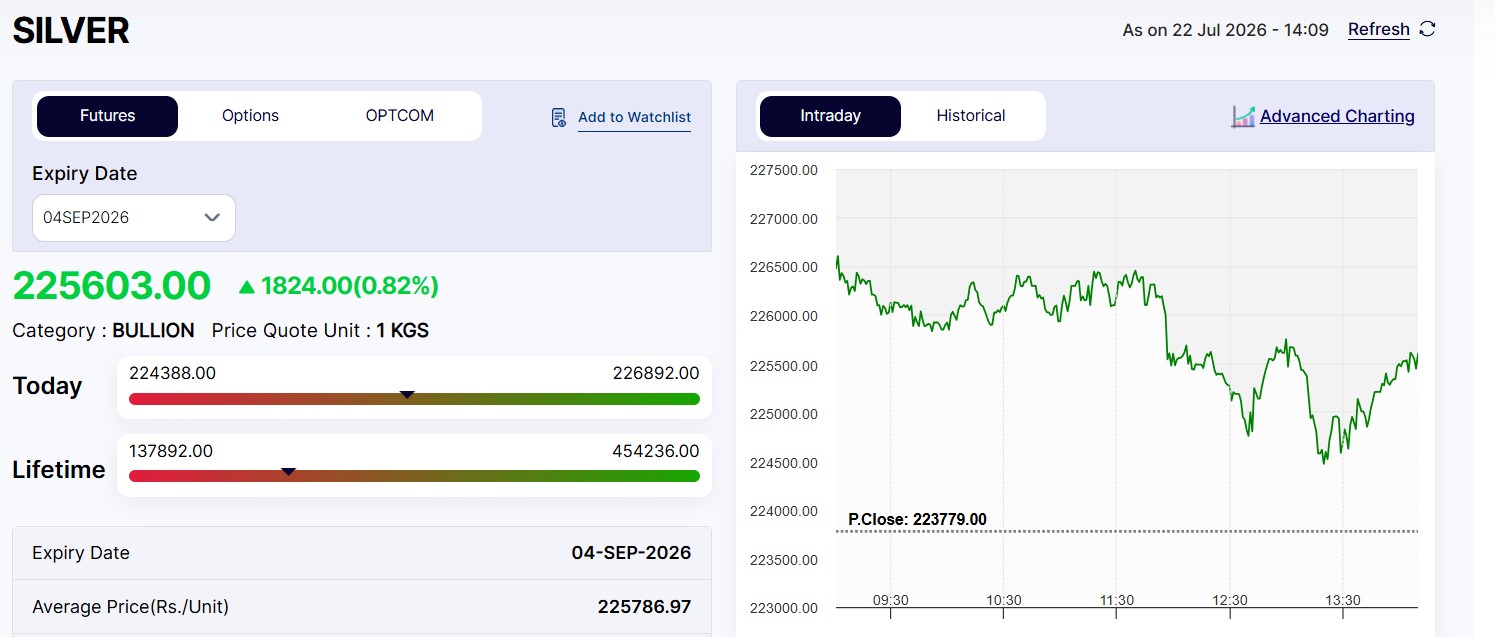
Task: Open the Advanced Charting link
Action: click(x=1337, y=116)
